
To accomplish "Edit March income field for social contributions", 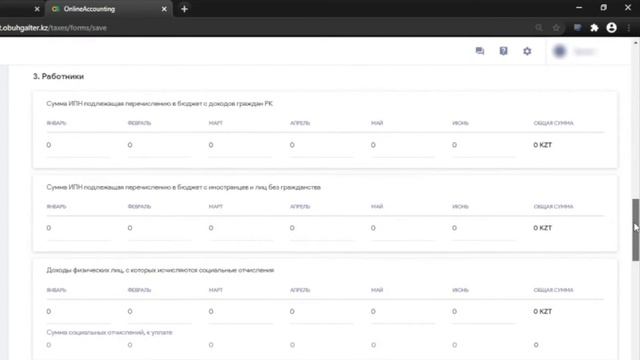I will [x=240, y=312].
